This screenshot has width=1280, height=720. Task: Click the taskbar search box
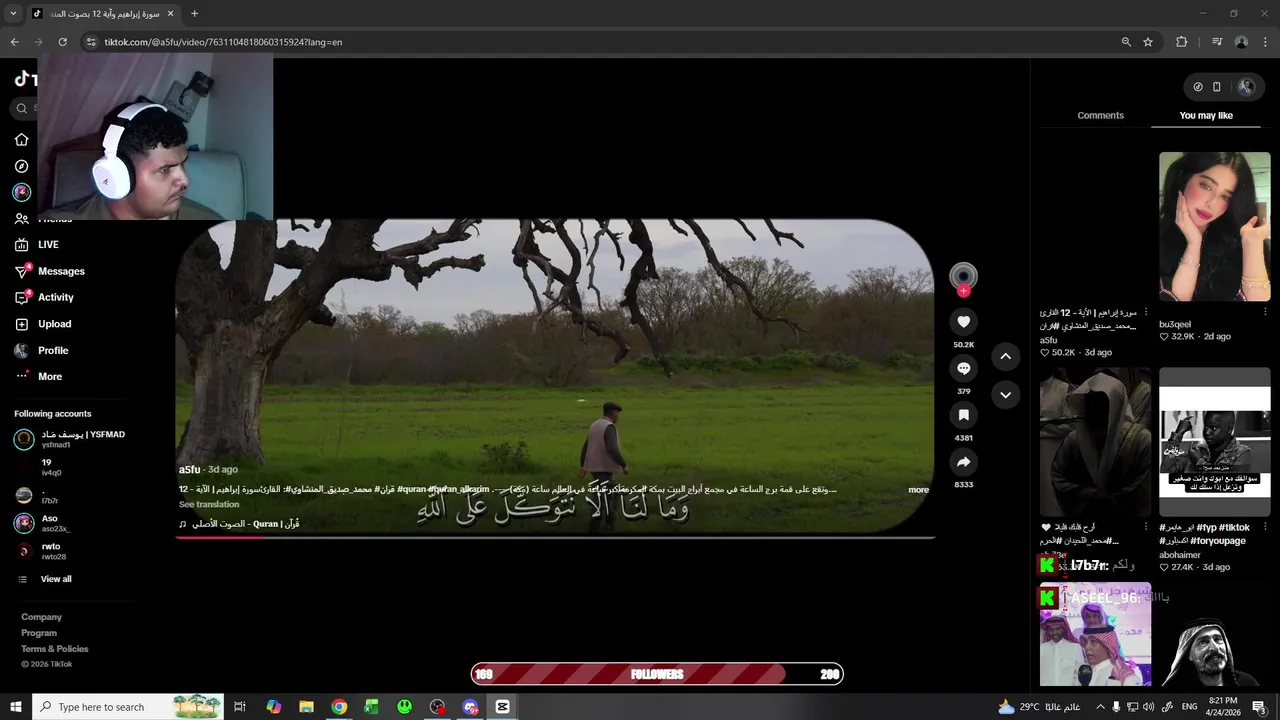pos(129,707)
